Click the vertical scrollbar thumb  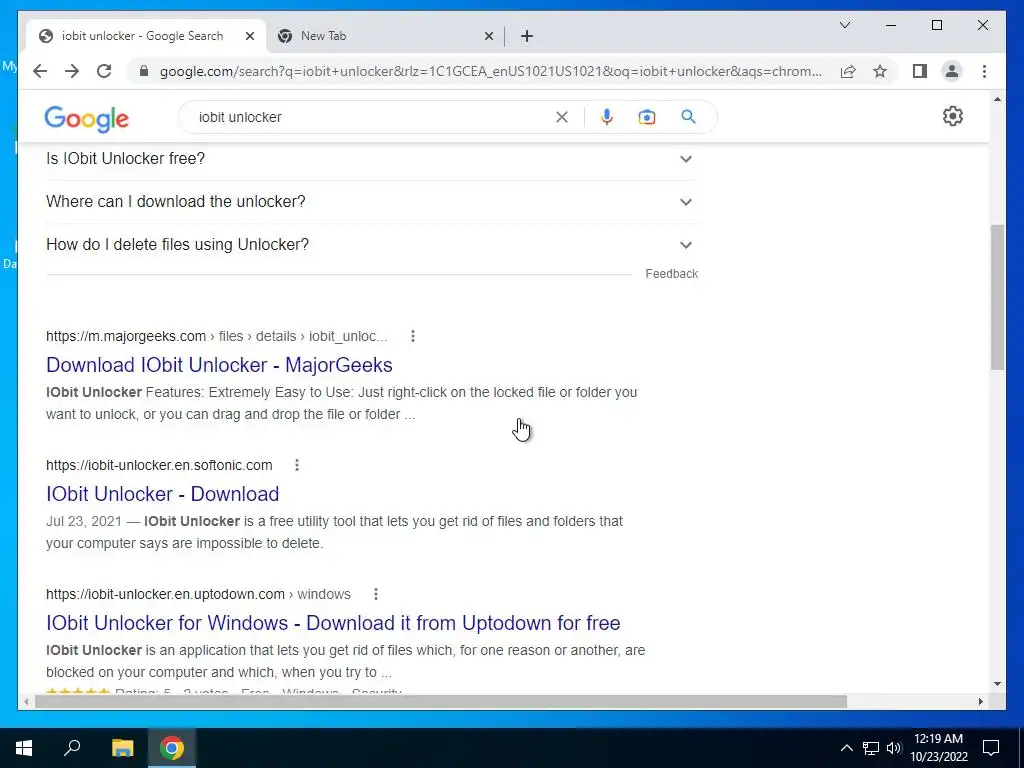(997, 297)
